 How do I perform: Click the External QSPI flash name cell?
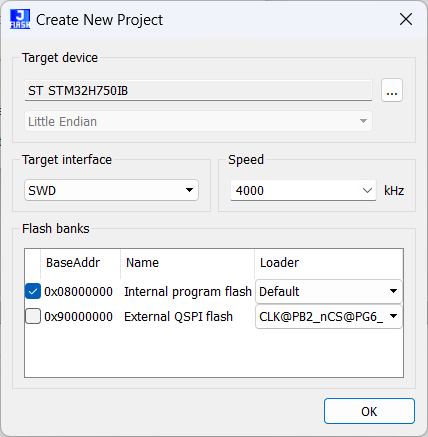coord(178,316)
